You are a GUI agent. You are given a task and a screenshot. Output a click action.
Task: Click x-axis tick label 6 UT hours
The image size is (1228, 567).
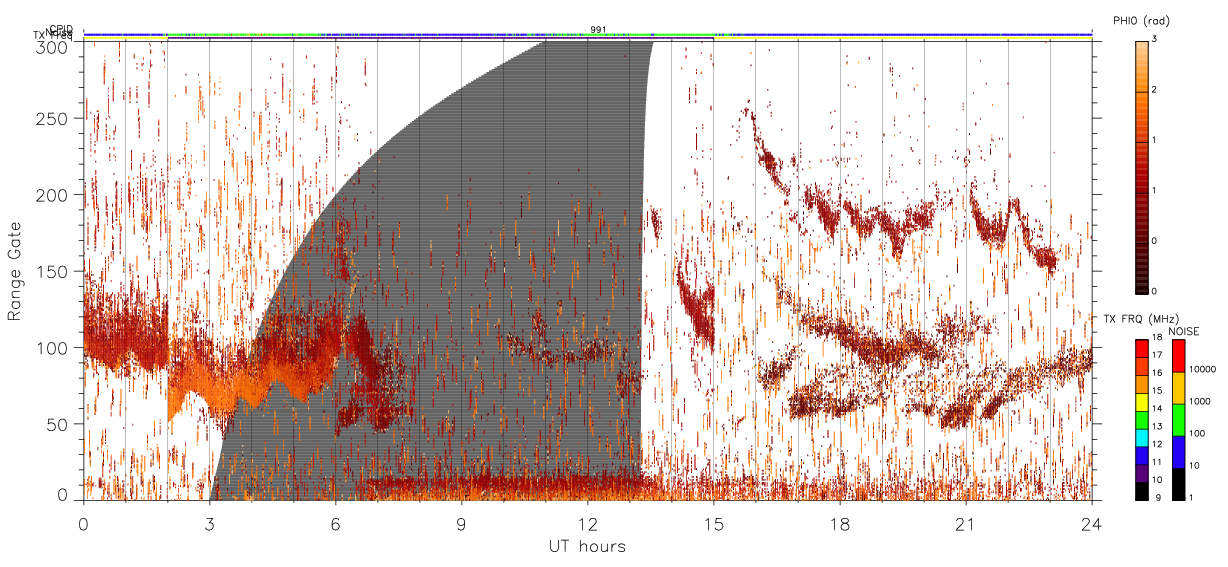336,524
